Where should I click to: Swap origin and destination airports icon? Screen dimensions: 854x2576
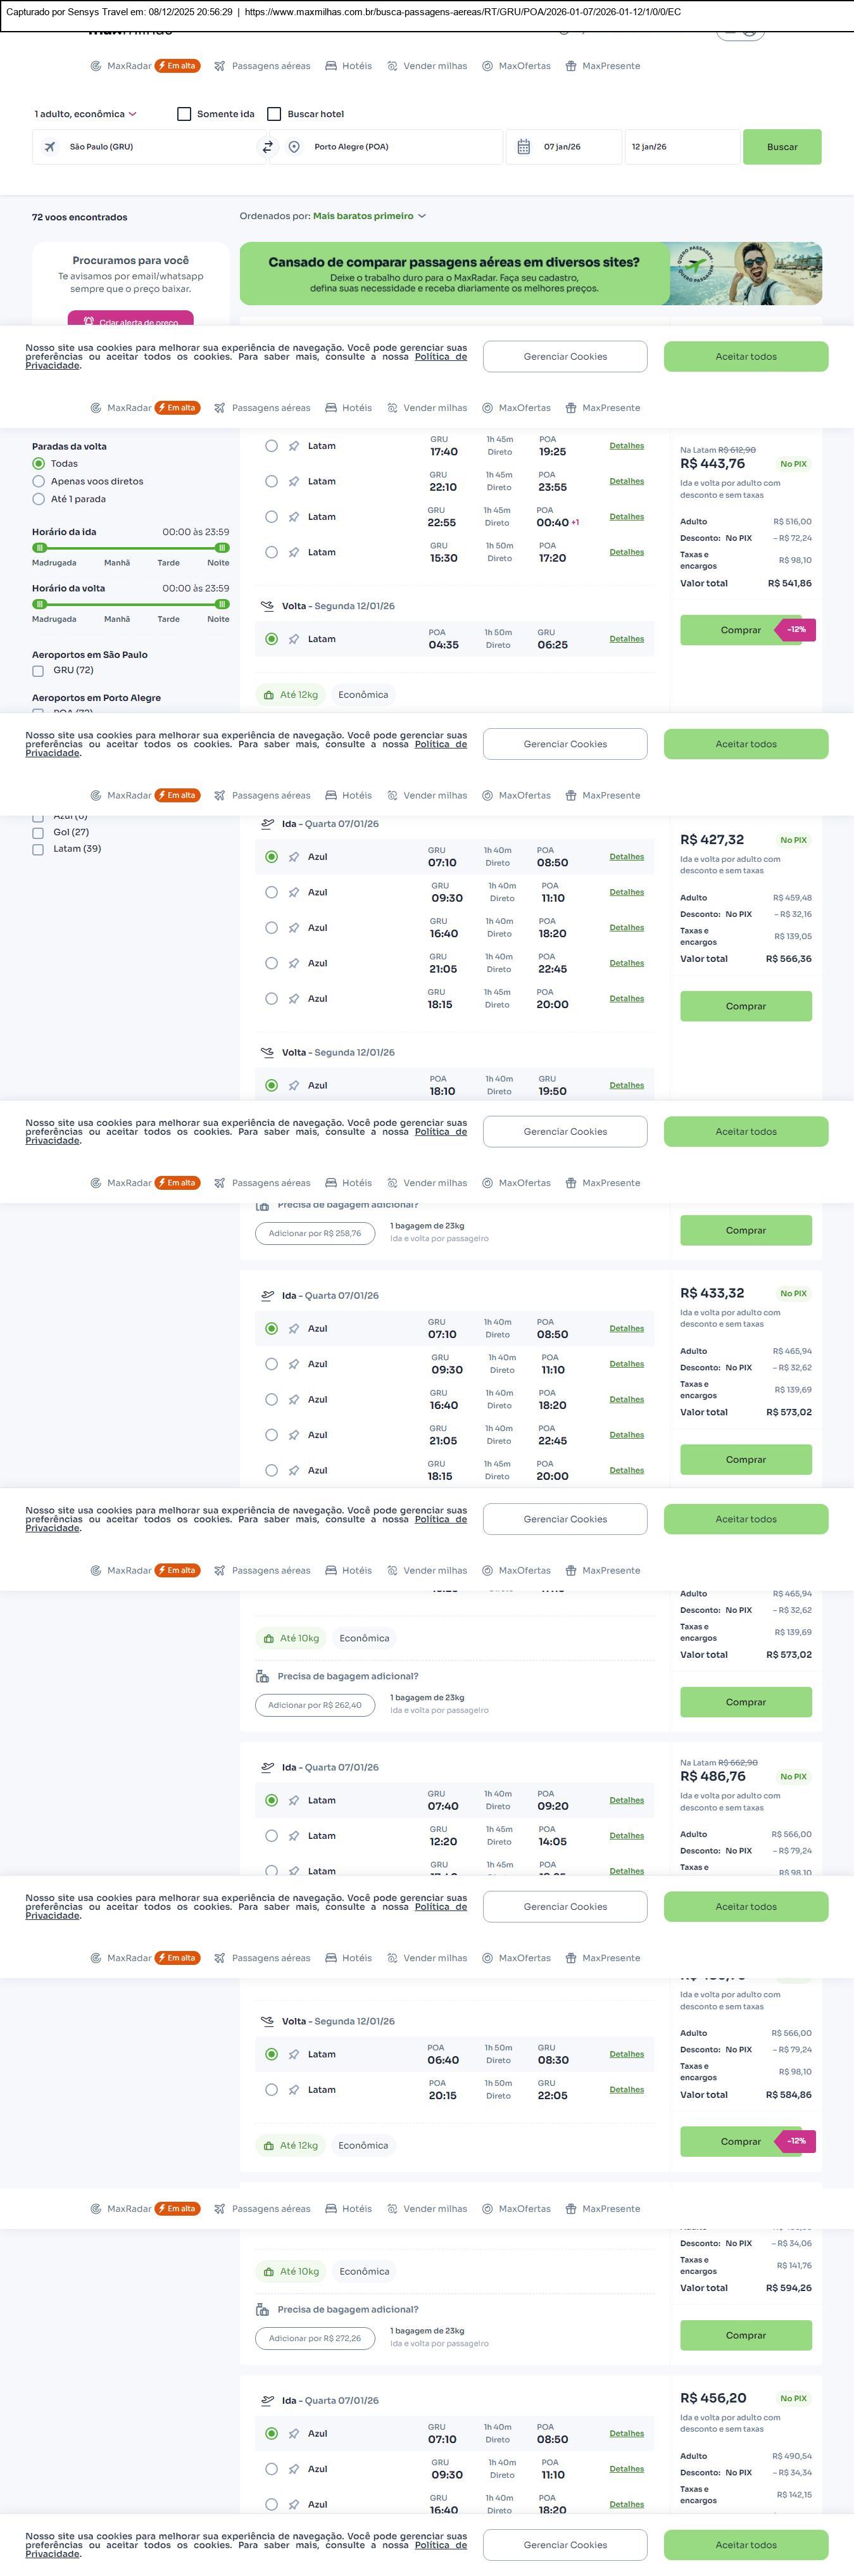[267, 147]
